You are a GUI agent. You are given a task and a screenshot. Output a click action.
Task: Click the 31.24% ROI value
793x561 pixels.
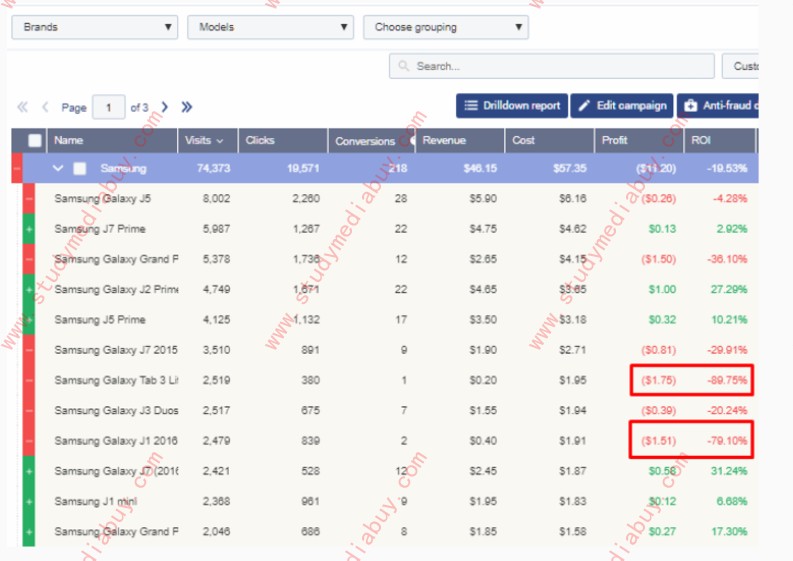coord(729,471)
